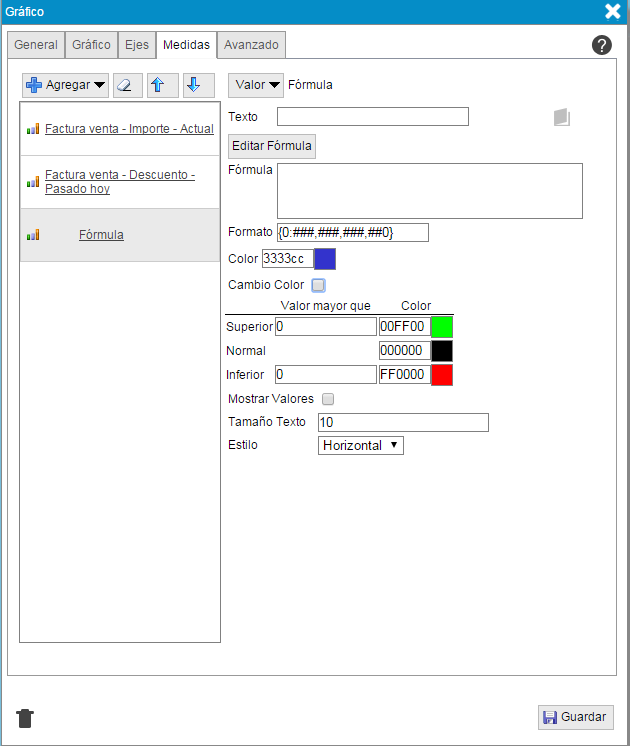Switch to the Ejes tab
630x746 pixels.
click(136, 45)
